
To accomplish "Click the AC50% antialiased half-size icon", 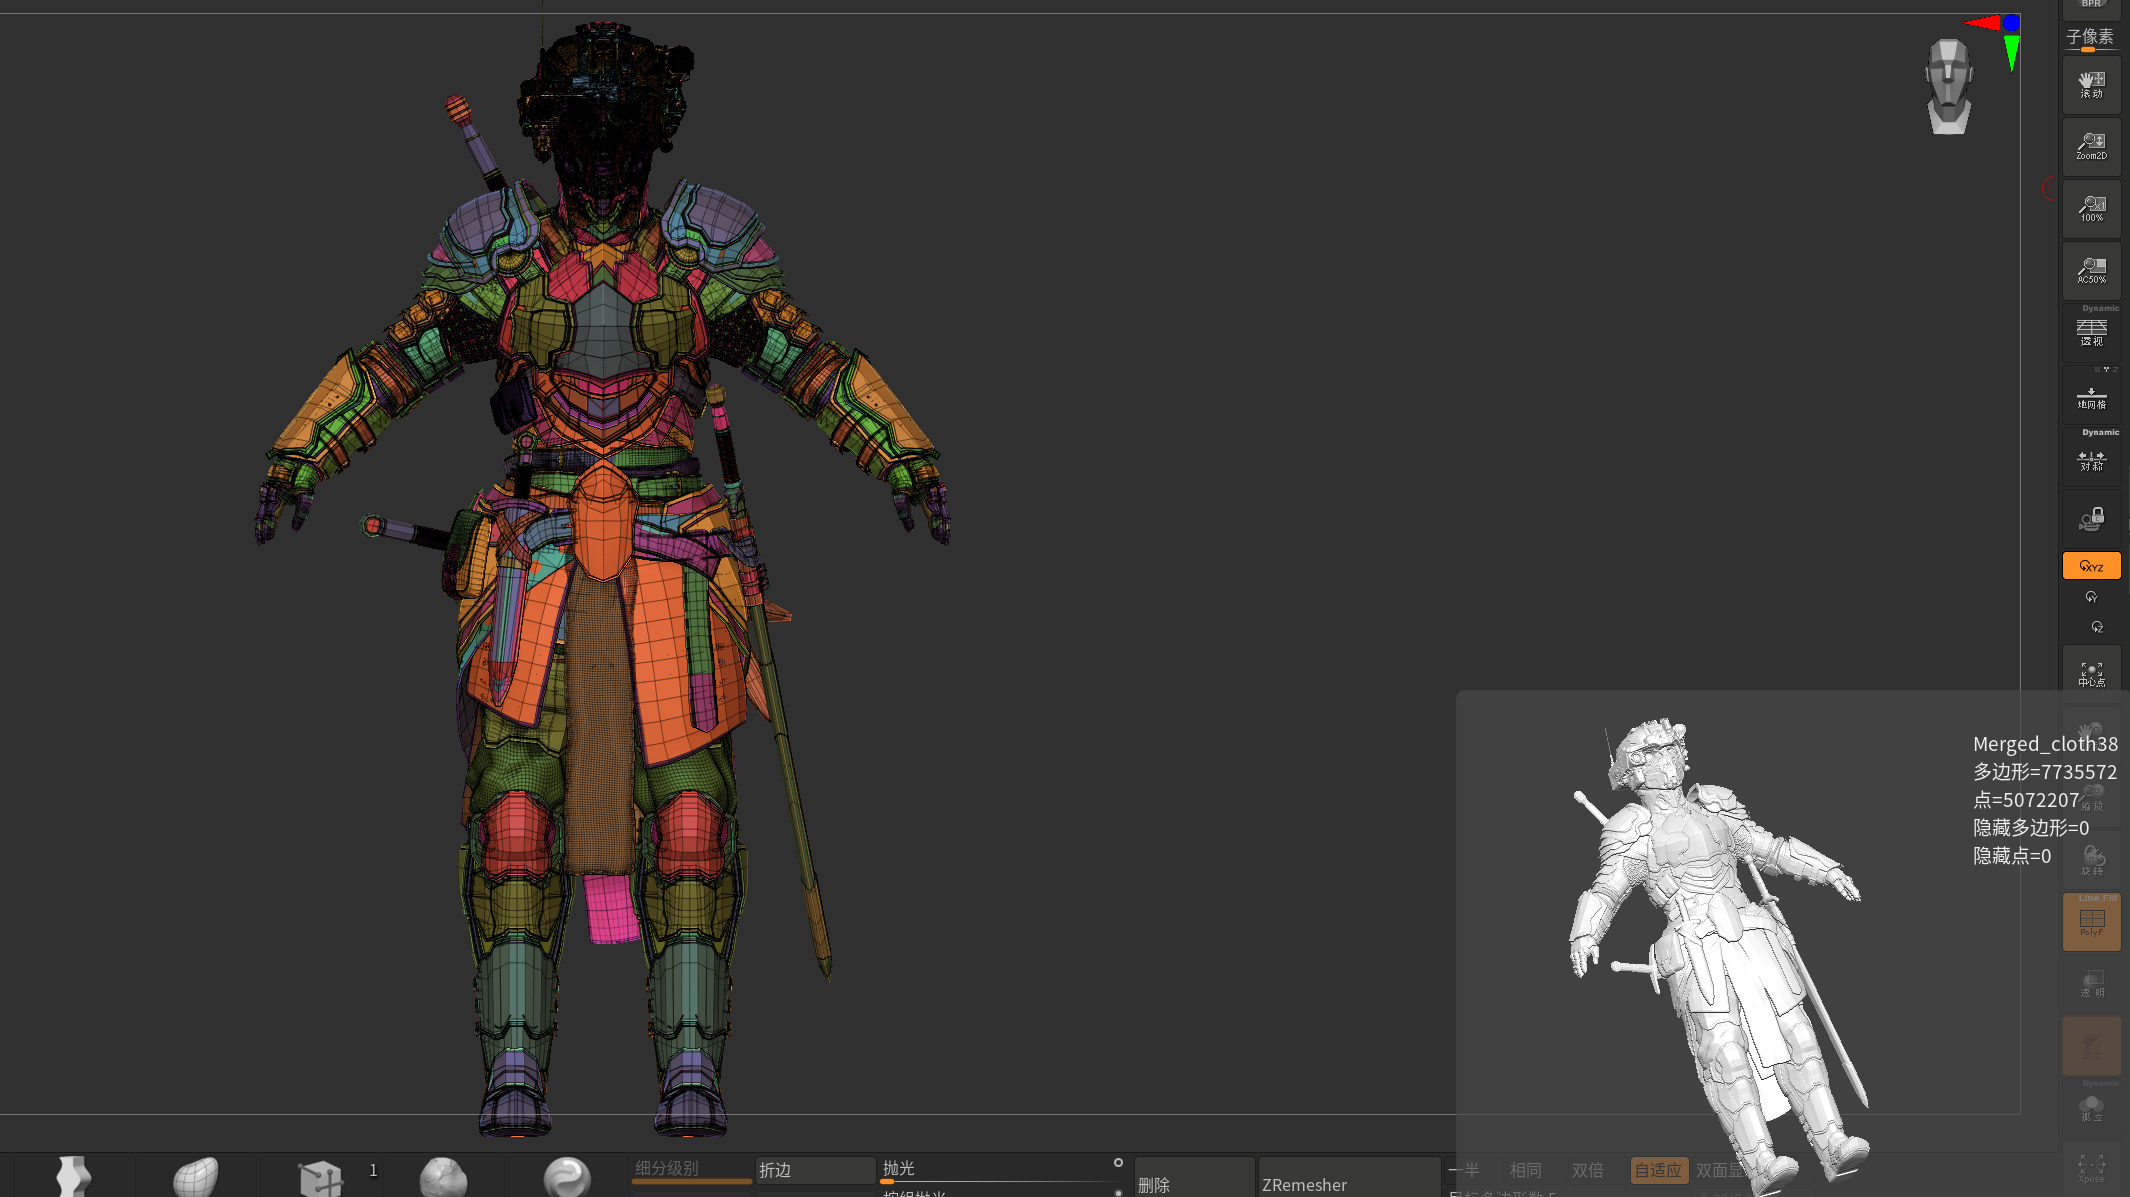I will (2091, 271).
